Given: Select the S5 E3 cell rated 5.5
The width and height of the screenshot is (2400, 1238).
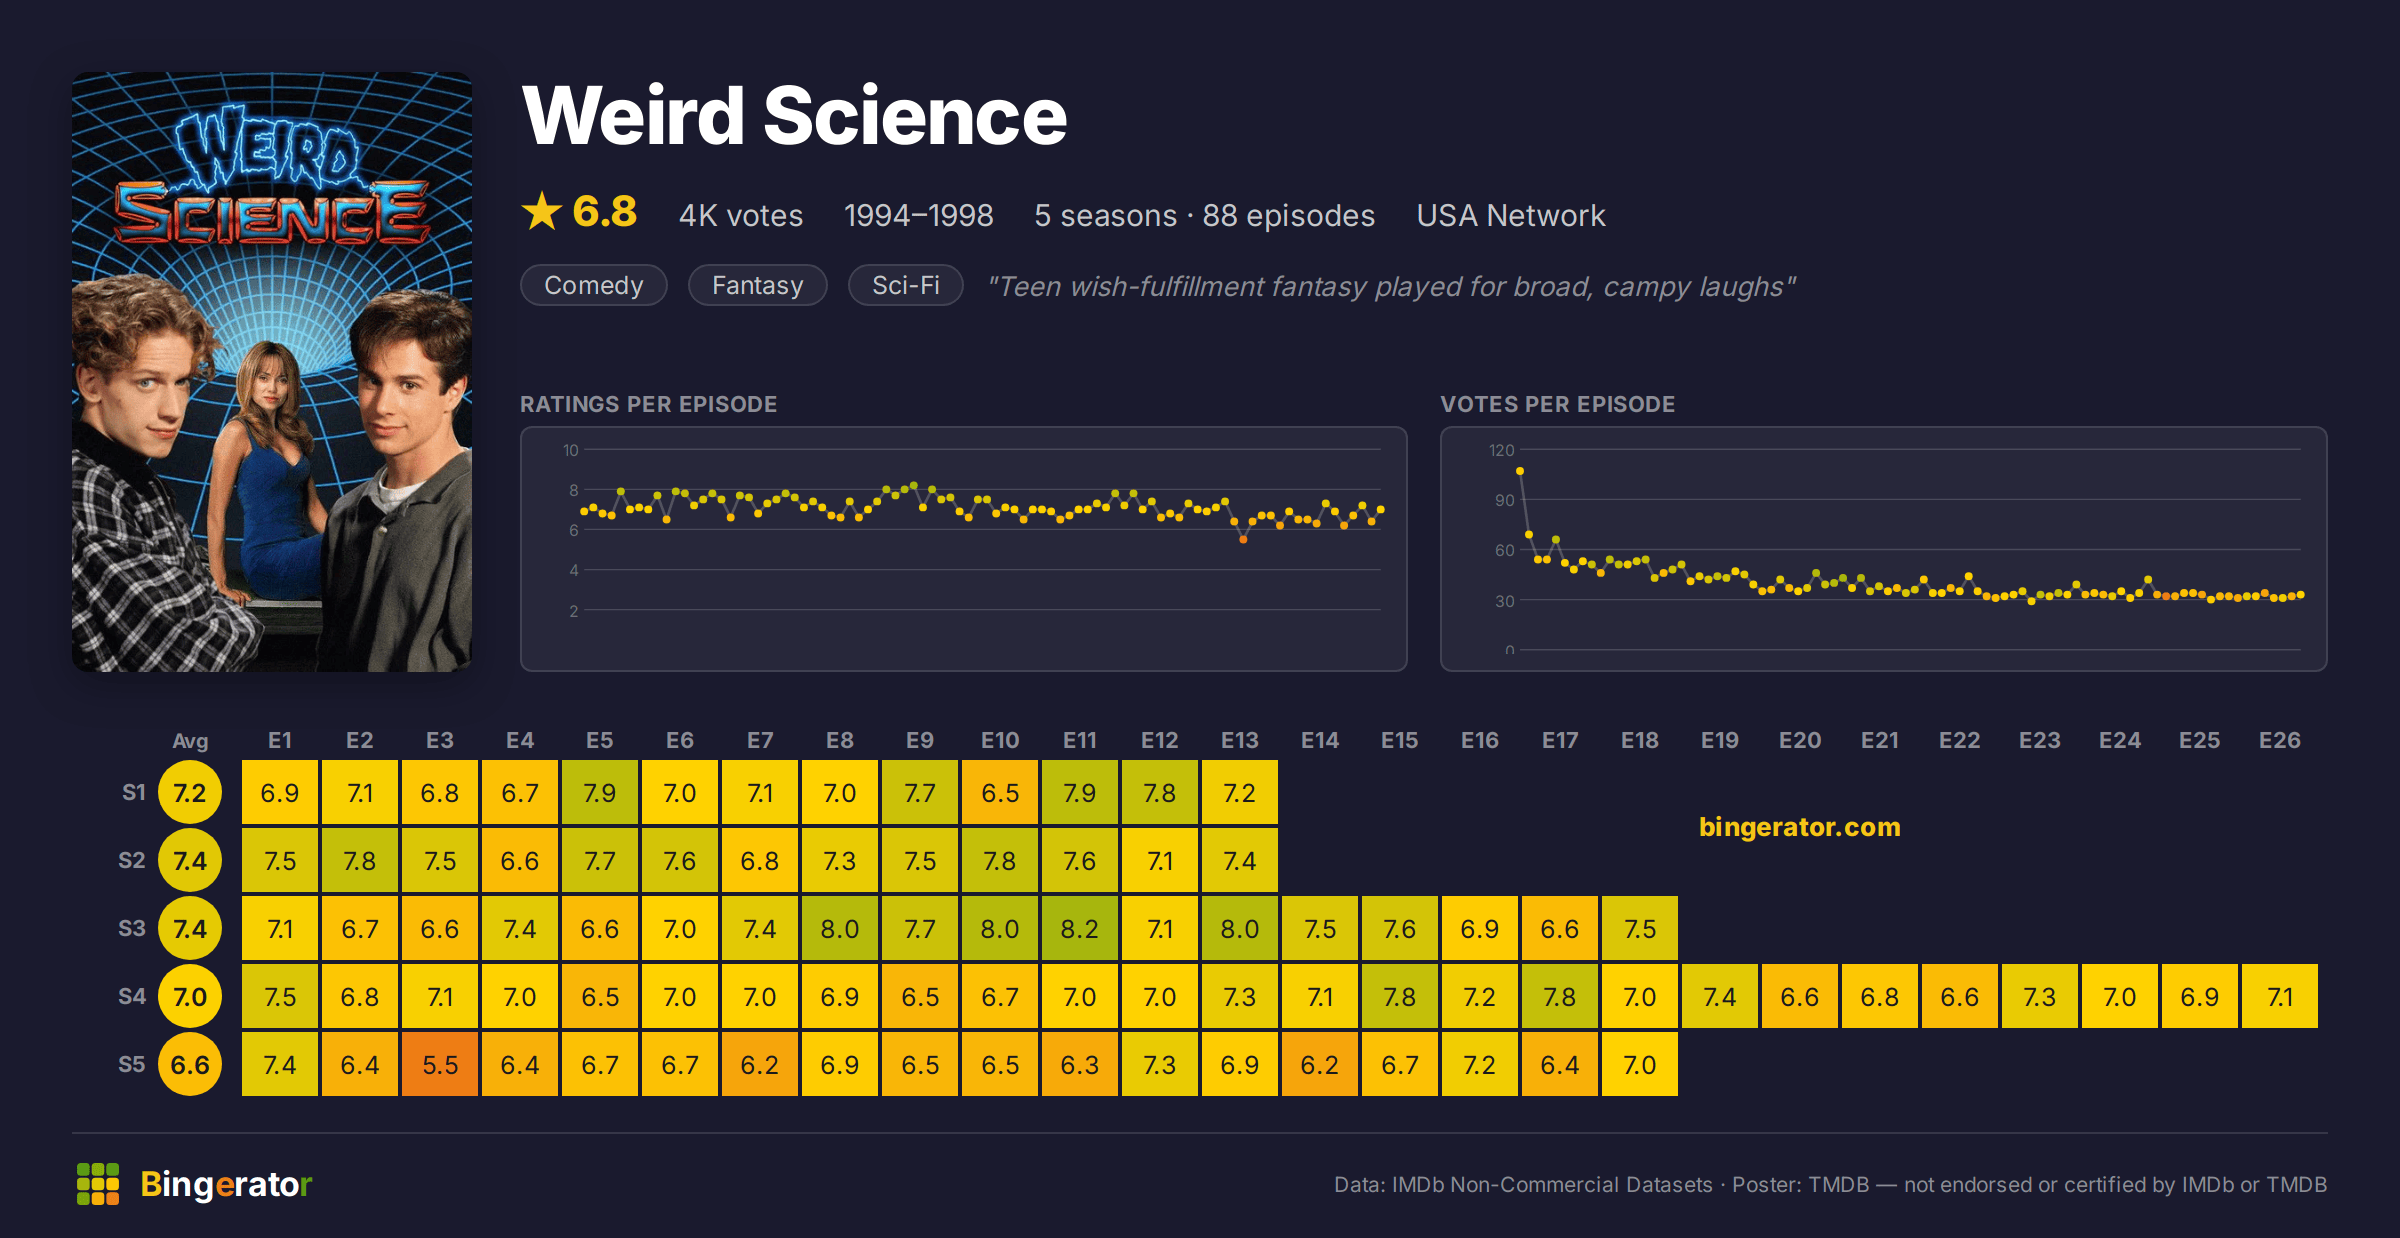Looking at the screenshot, I should [440, 1065].
